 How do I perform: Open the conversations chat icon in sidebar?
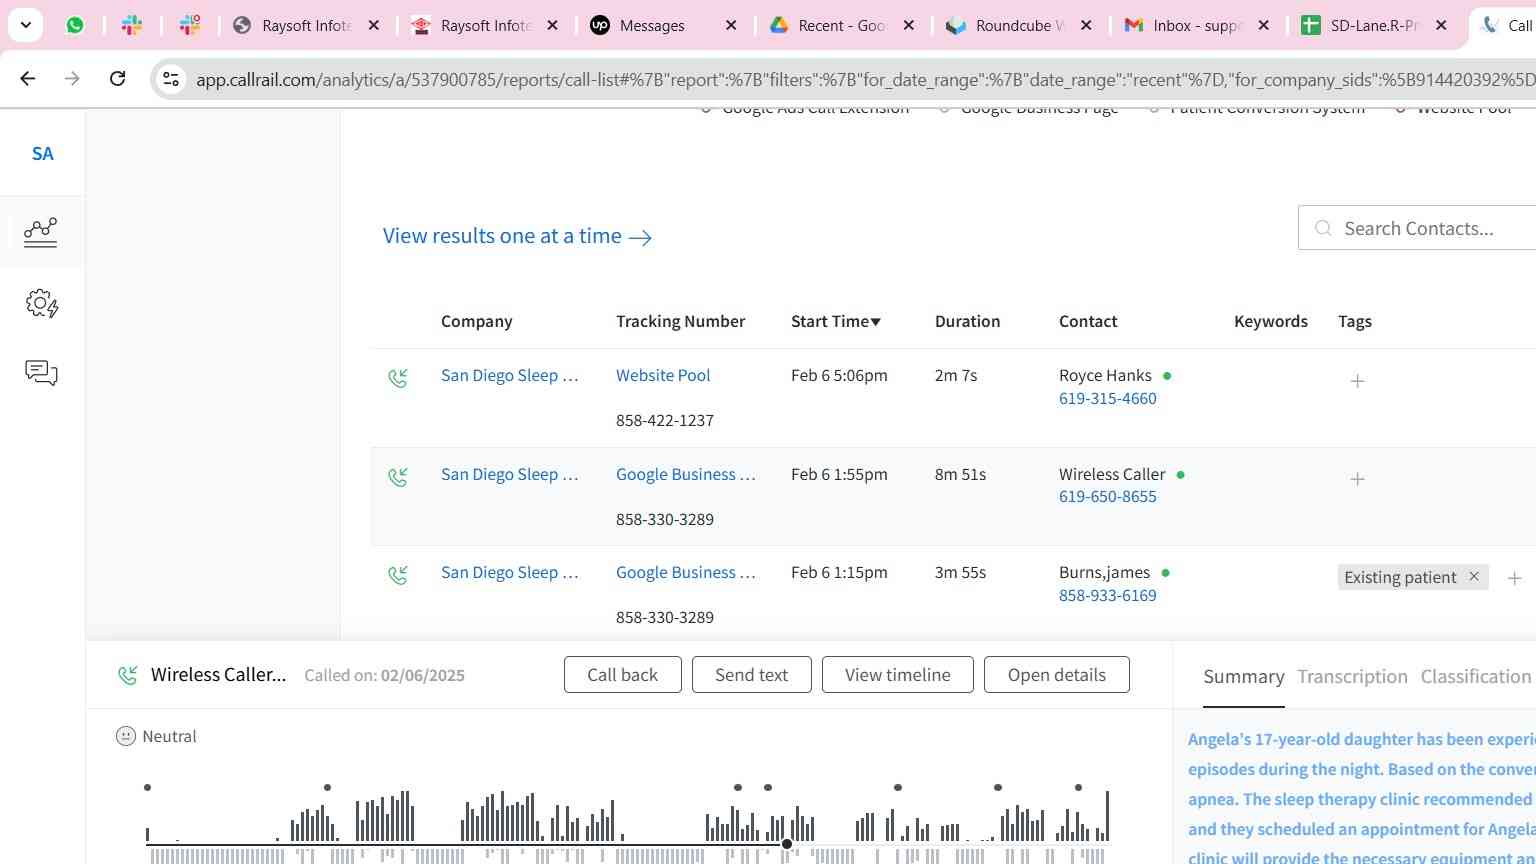(41, 373)
